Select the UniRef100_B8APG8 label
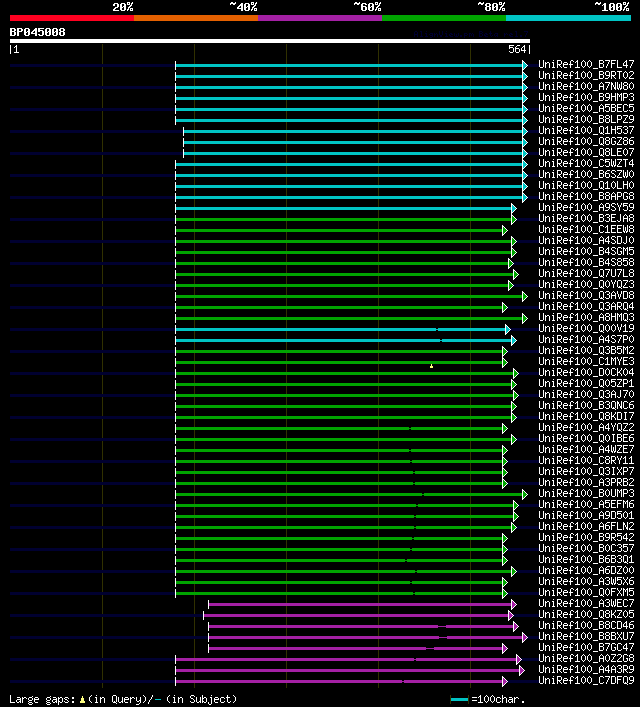The width and height of the screenshot is (640, 707). [x=586, y=197]
